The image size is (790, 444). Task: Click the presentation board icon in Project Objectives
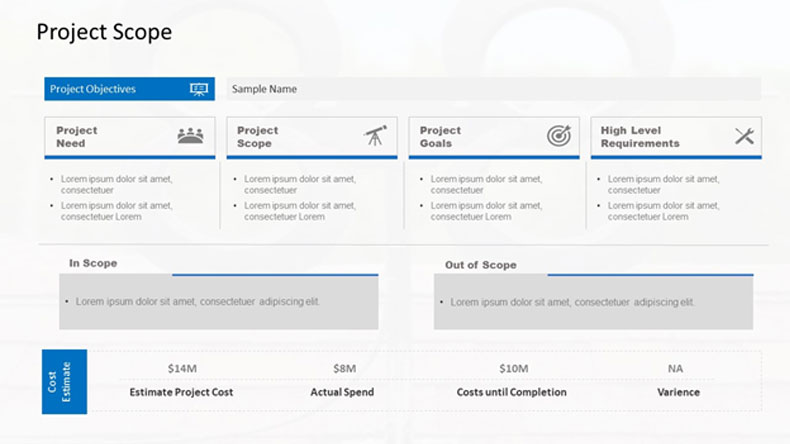(199, 89)
